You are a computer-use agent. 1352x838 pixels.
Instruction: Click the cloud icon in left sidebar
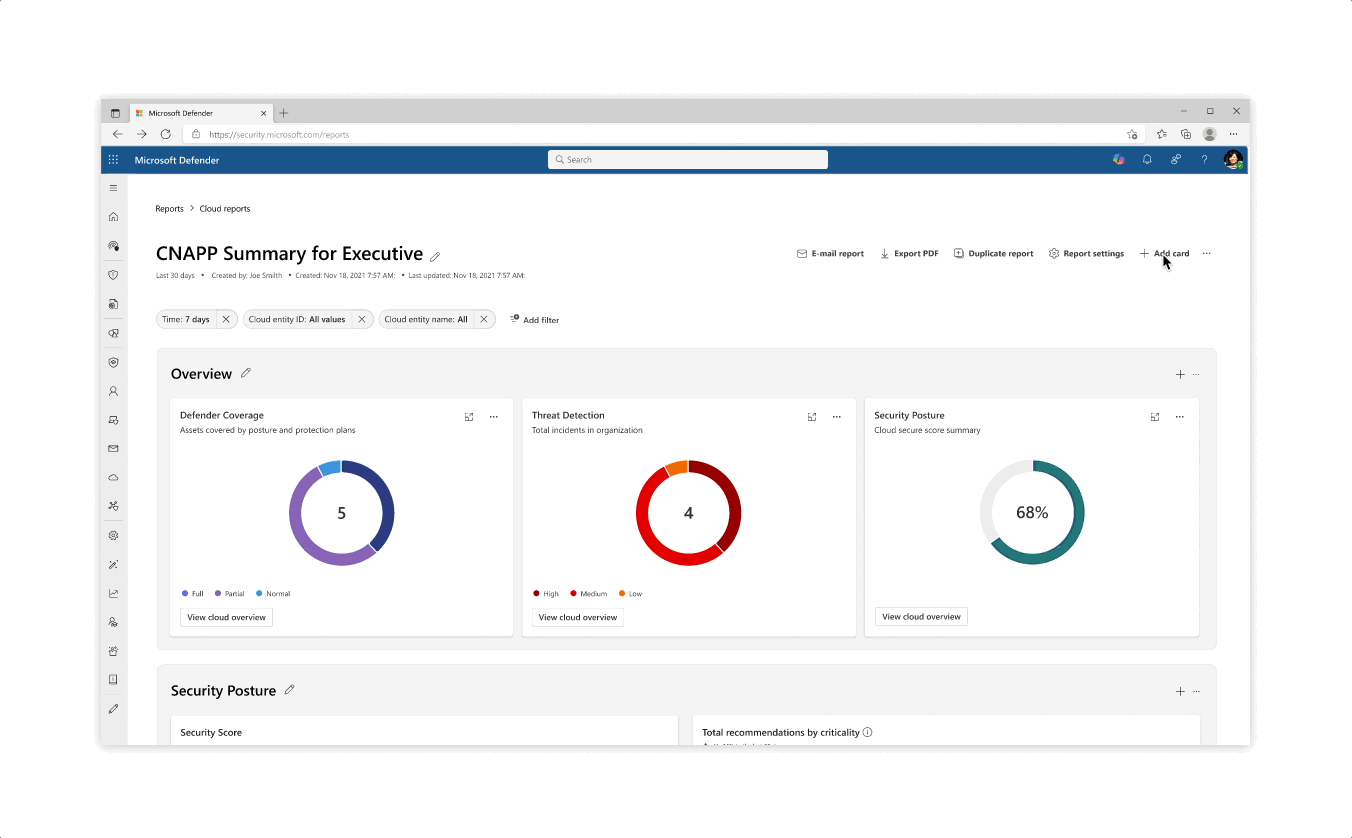[113, 477]
